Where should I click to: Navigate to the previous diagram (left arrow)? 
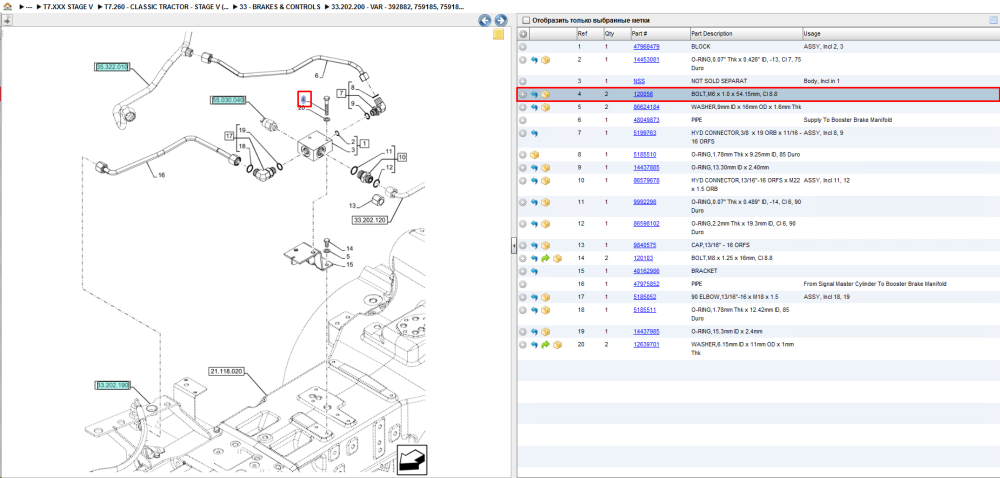tap(485, 20)
